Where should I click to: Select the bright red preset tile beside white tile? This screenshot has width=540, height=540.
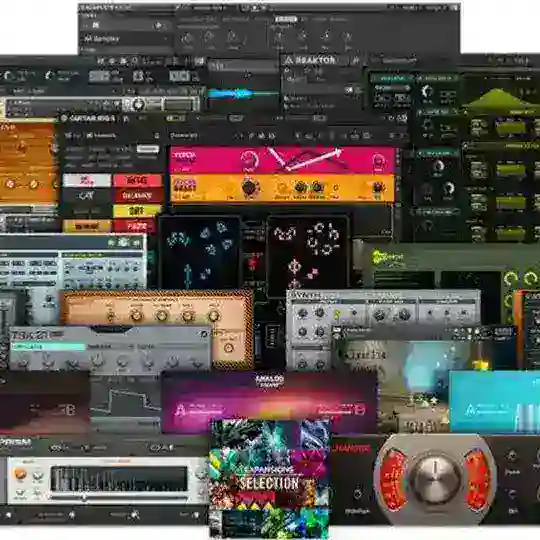137,180
